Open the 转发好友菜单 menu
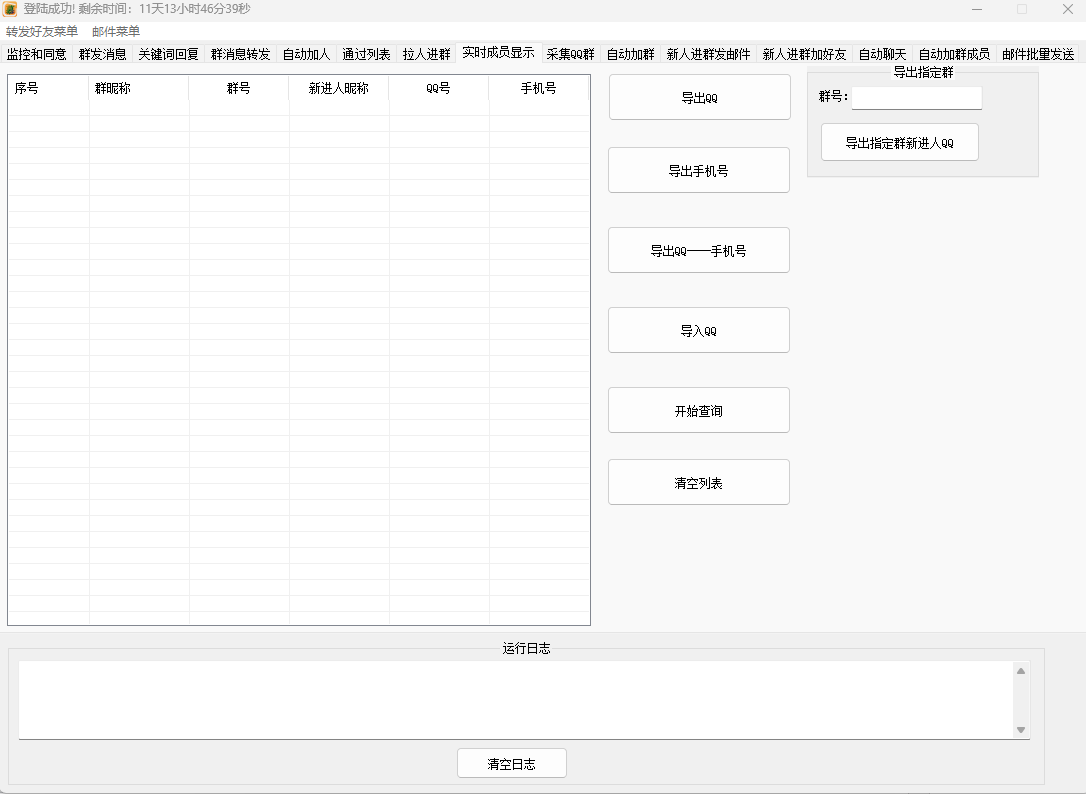The image size is (1086, 794). pos(40,31)
